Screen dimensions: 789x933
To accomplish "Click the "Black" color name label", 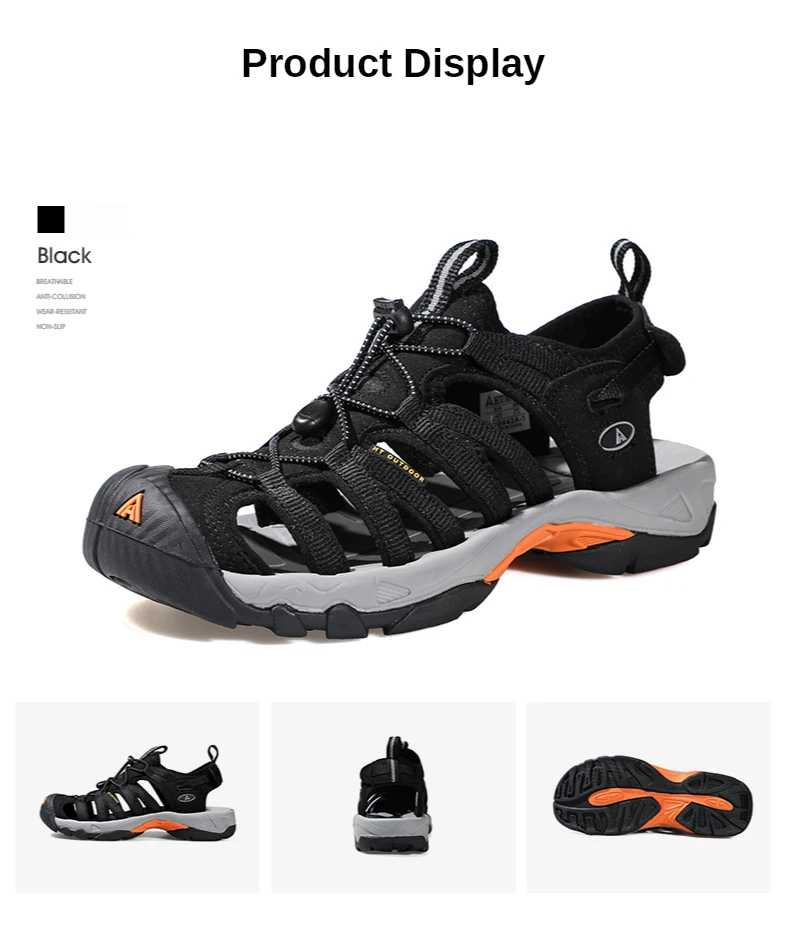I will [x=64, y=256].
